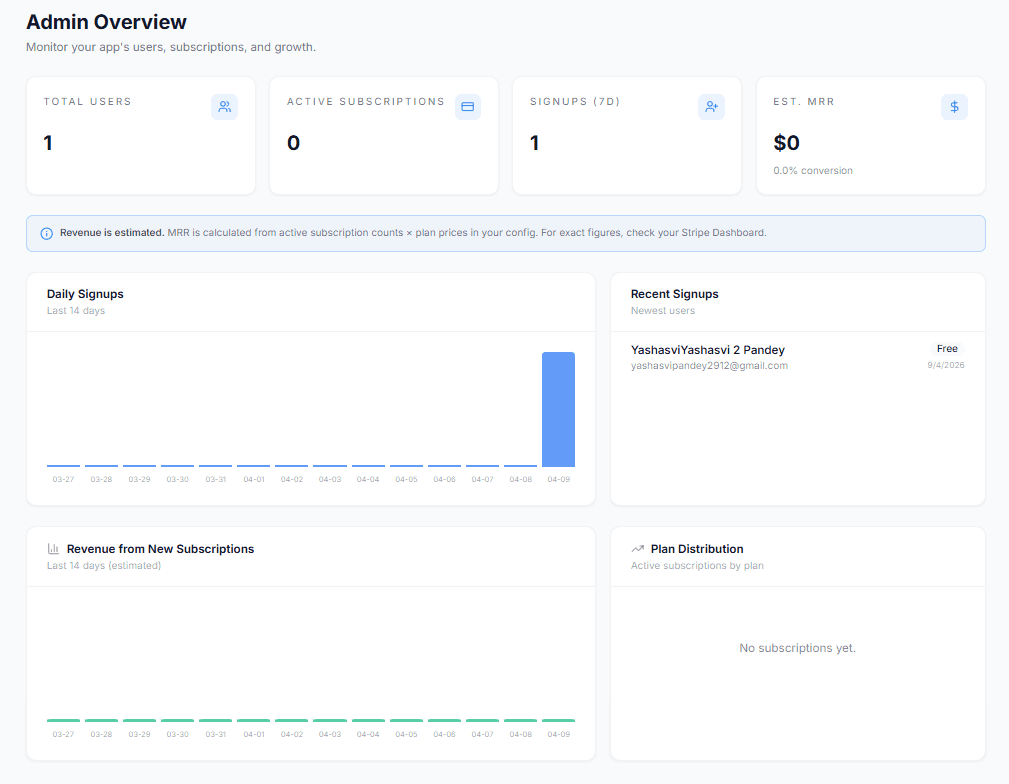Screen dimensions: 1009x784
Task: Click the 04-05 label under Revenue chart
Action: [406, 734]
